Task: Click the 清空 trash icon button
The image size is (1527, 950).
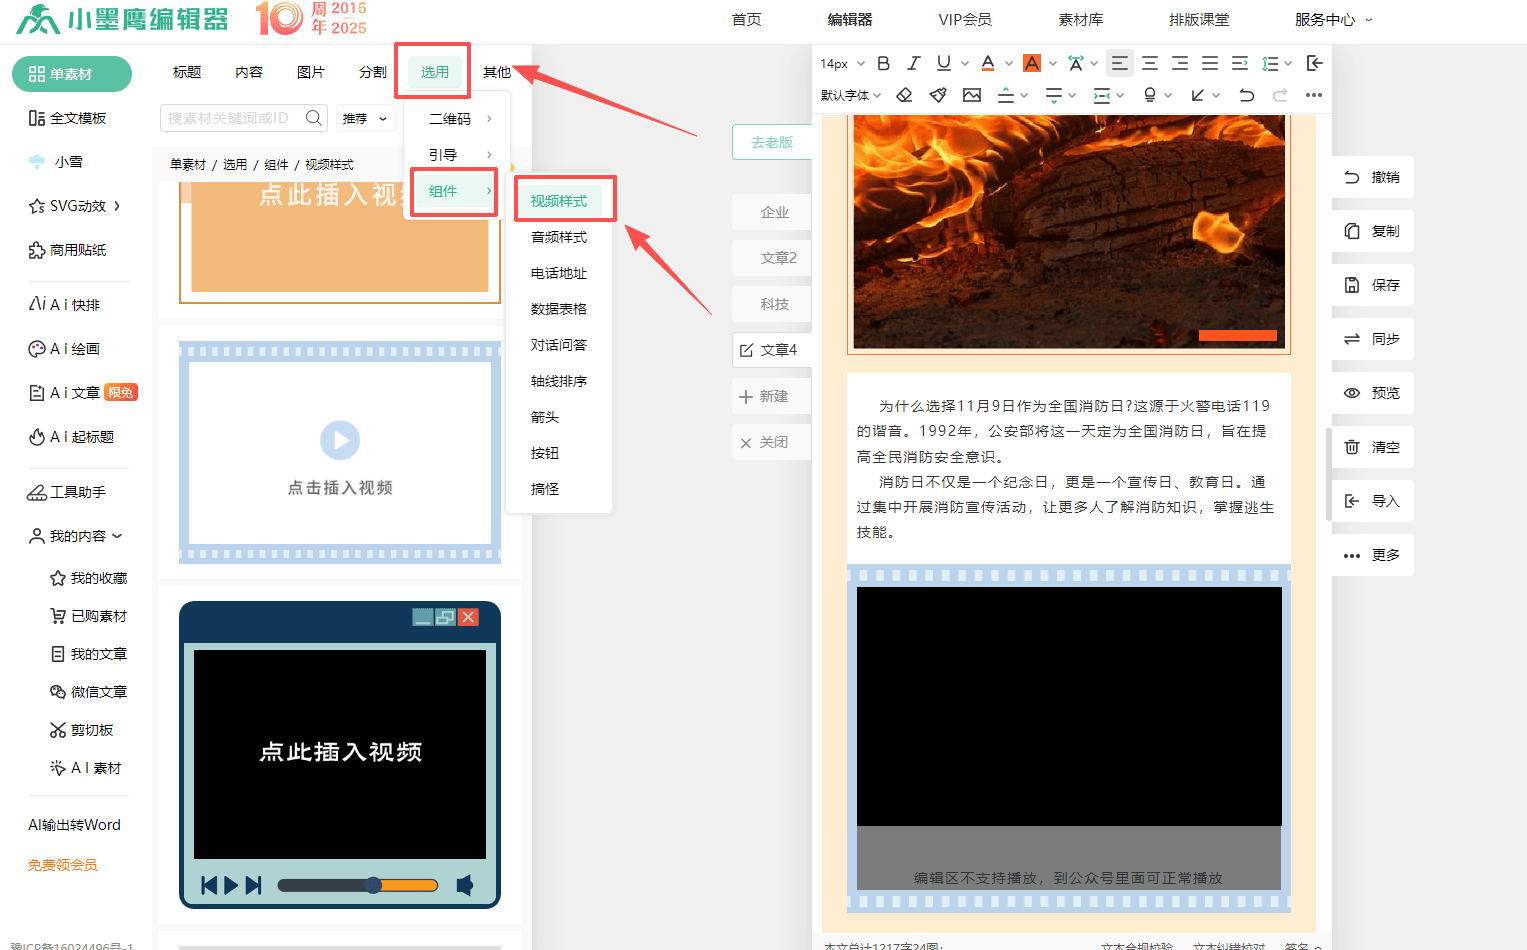Action: pyautogui.click(x=1372, y=447)
